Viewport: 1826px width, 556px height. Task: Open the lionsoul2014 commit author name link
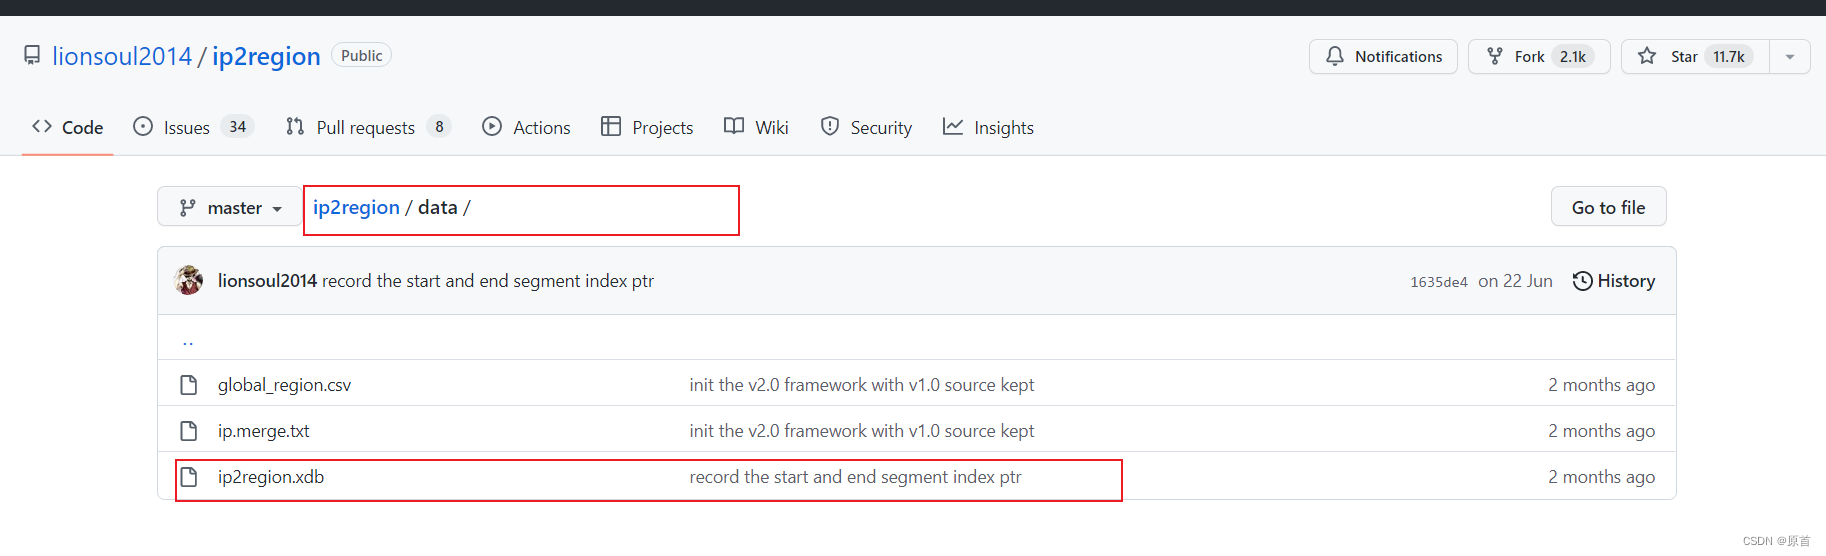[x=267, y=281]
